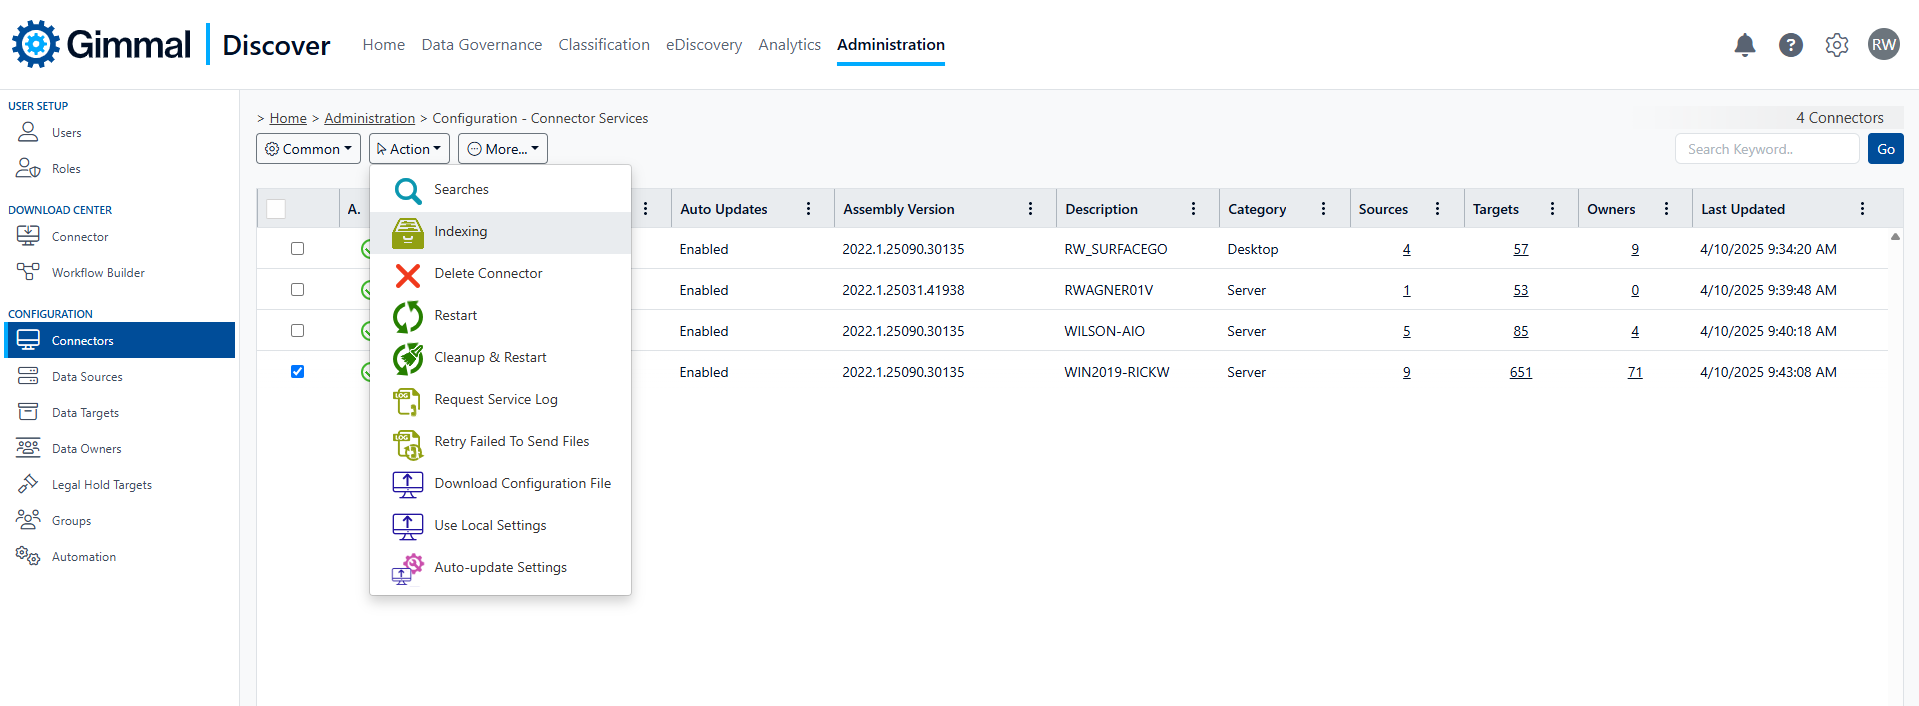
Task: Uncheck the WIN2019-RICKW row checkbox
Action: 297,372
